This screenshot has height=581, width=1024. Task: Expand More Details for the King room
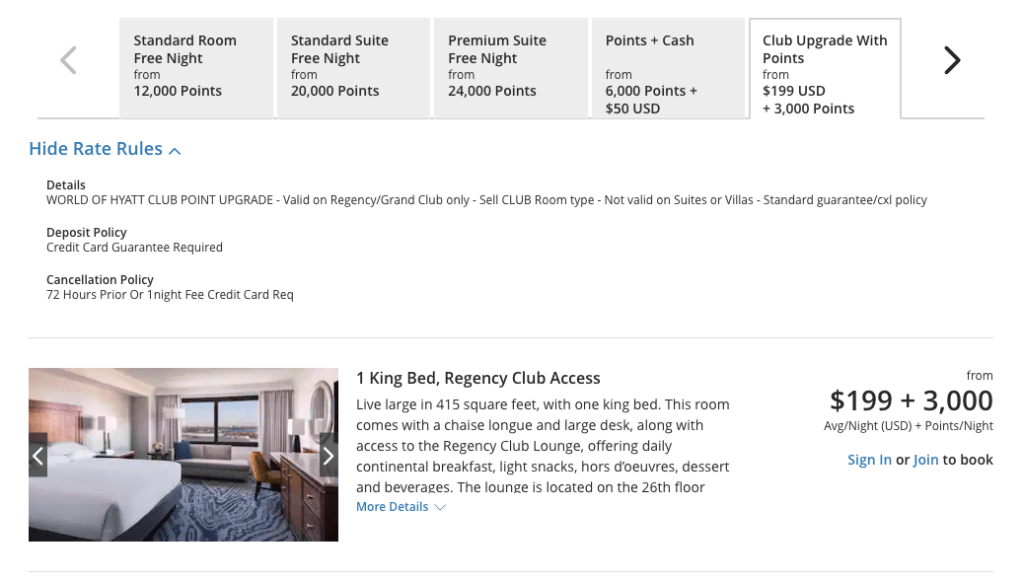click(x=392, y=507)
